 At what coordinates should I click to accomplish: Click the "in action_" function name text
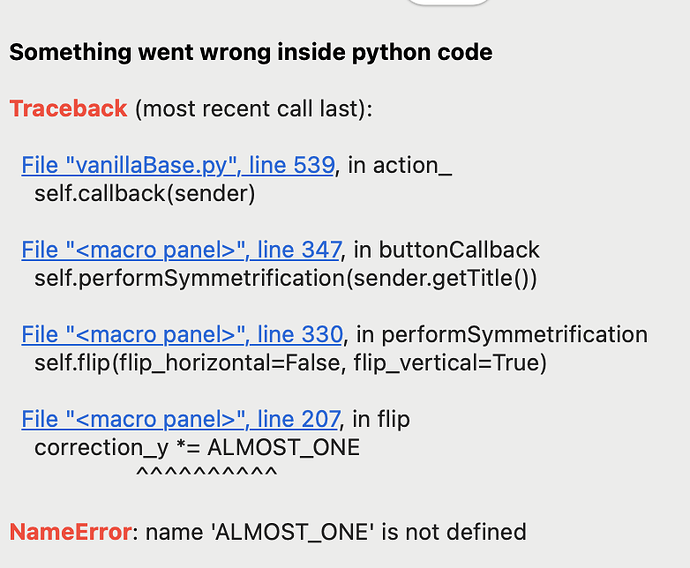click(x=400, y=165)
